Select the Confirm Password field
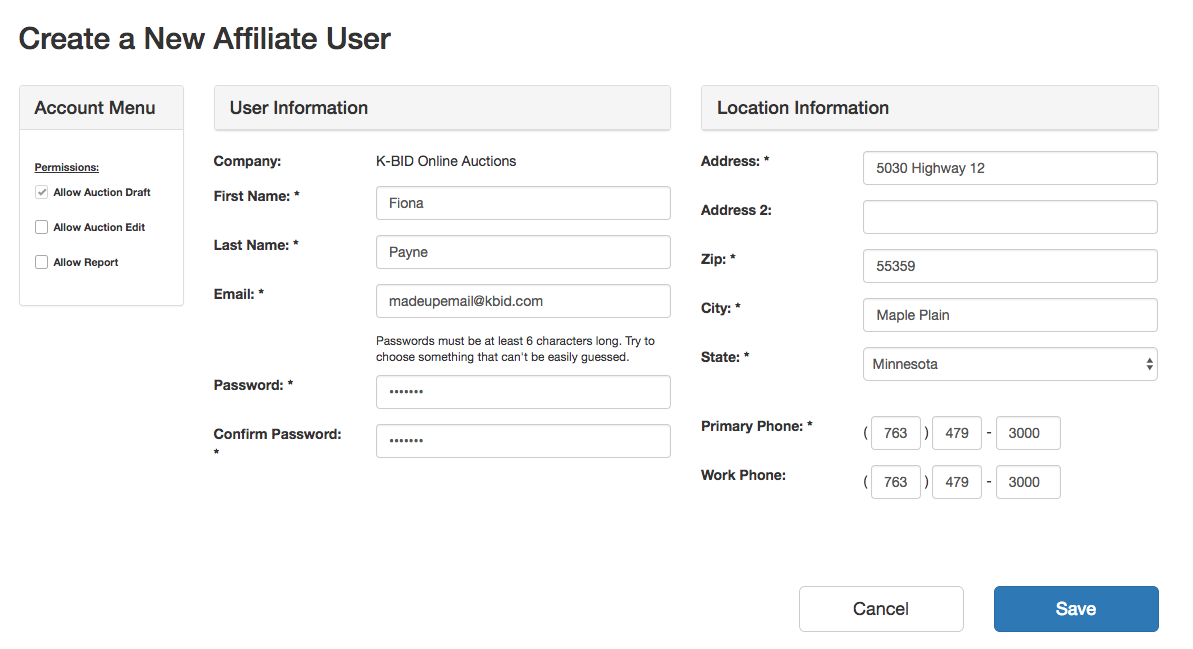This screenshot has width=1193, height=649. pyautogui.click(x=523, y=441)
